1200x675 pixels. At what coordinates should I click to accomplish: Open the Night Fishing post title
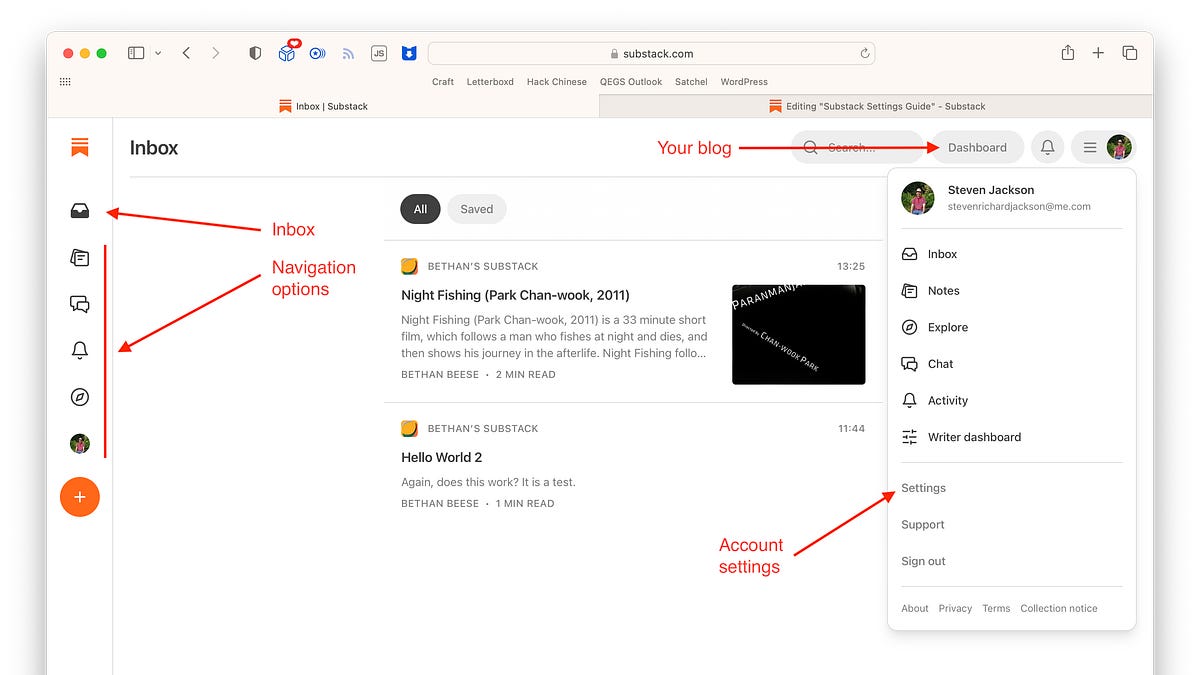(515, 295)
